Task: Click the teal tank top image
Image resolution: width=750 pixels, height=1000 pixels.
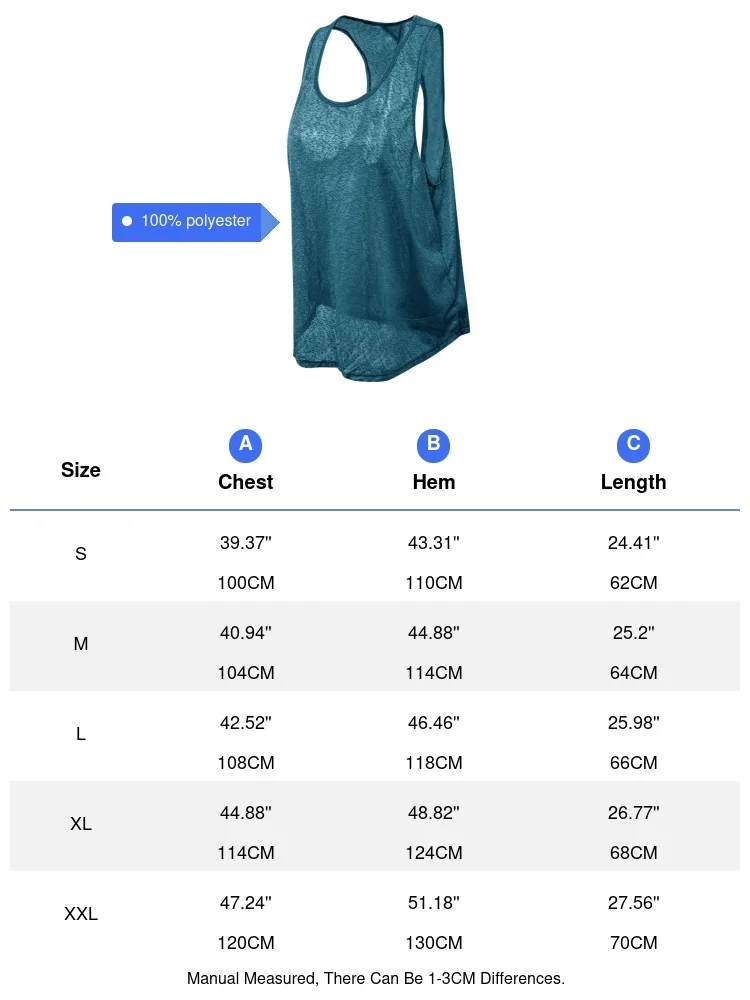Action: tap(378, 195)
